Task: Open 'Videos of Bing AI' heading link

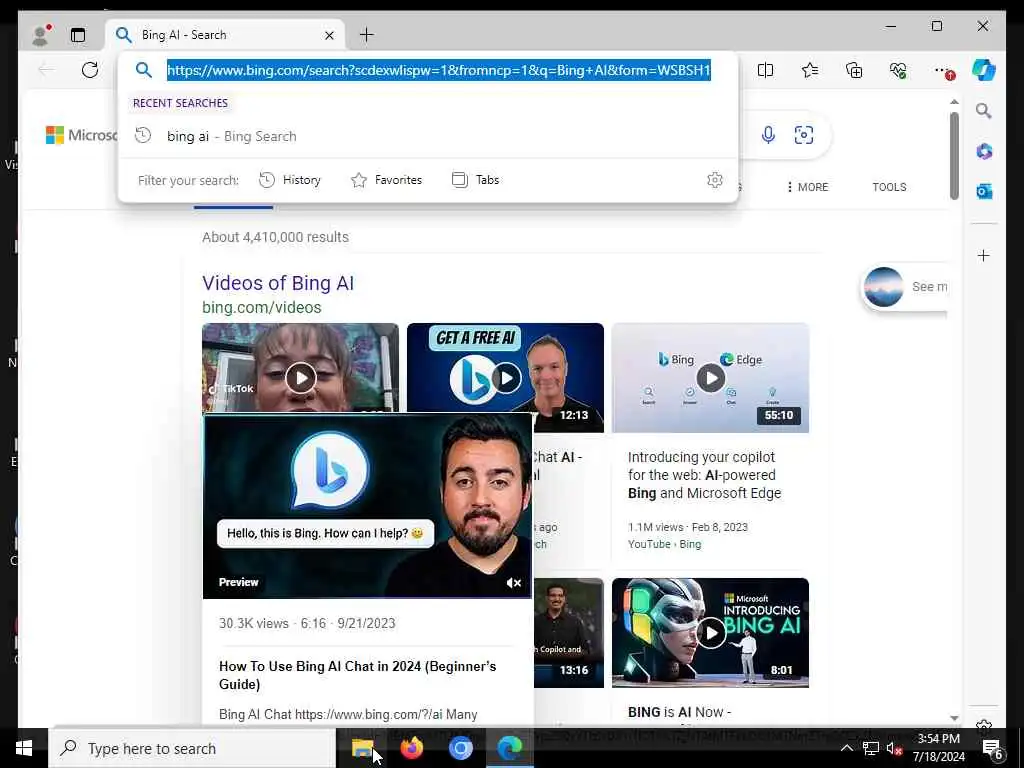Action: point(278,283)
